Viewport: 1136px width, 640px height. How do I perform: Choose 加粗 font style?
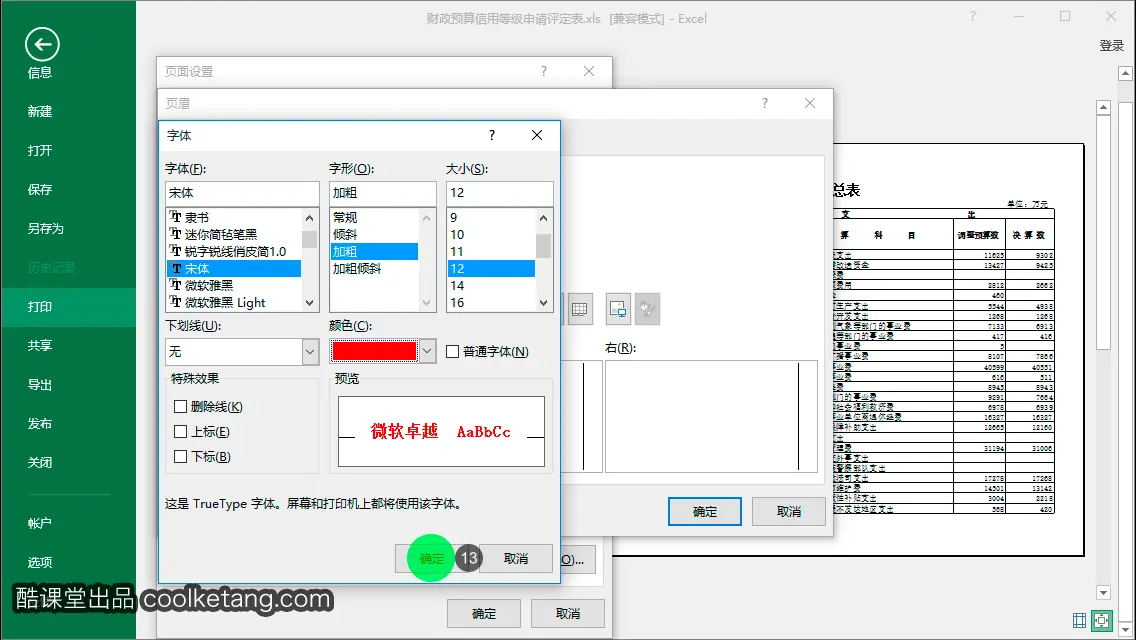(374, 252)
